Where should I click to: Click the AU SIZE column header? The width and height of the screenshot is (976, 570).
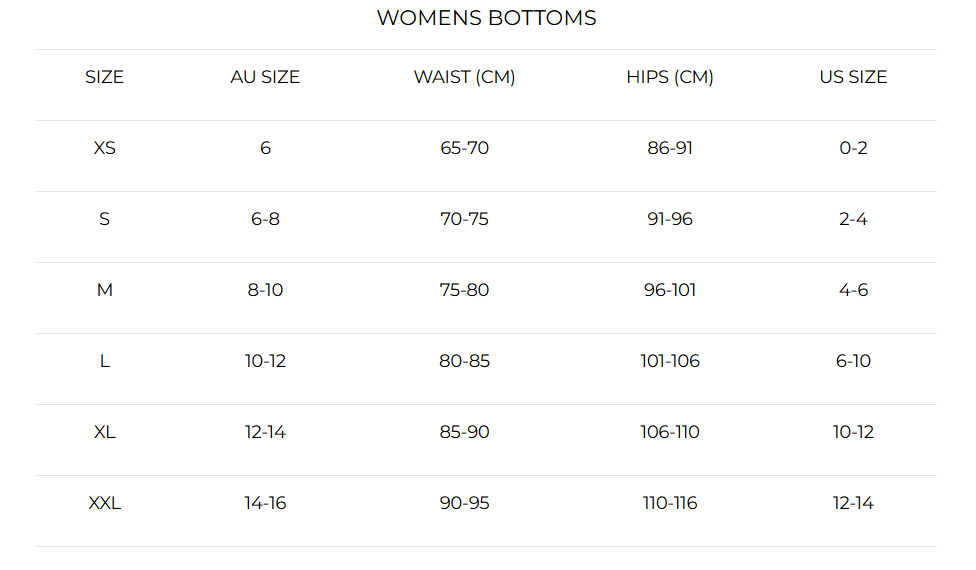(265, 77)
